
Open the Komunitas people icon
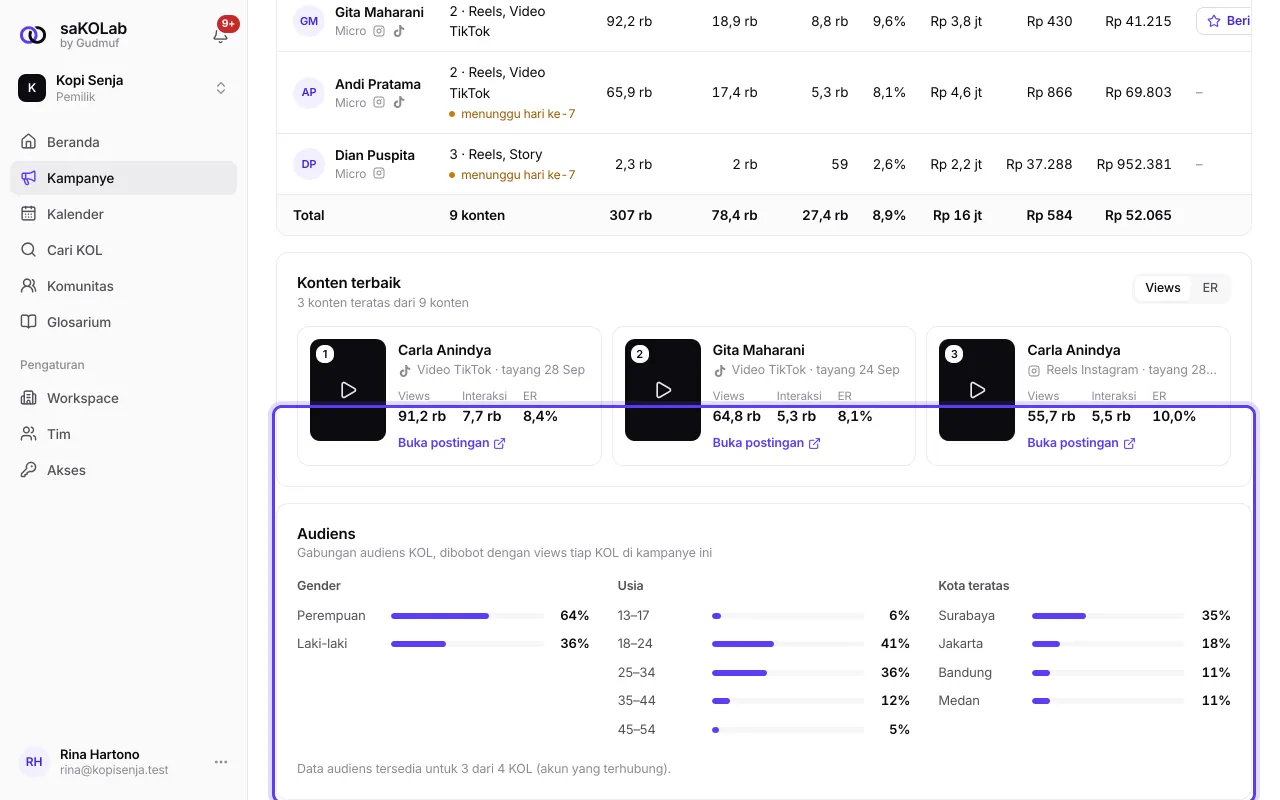tap(28, 286)
